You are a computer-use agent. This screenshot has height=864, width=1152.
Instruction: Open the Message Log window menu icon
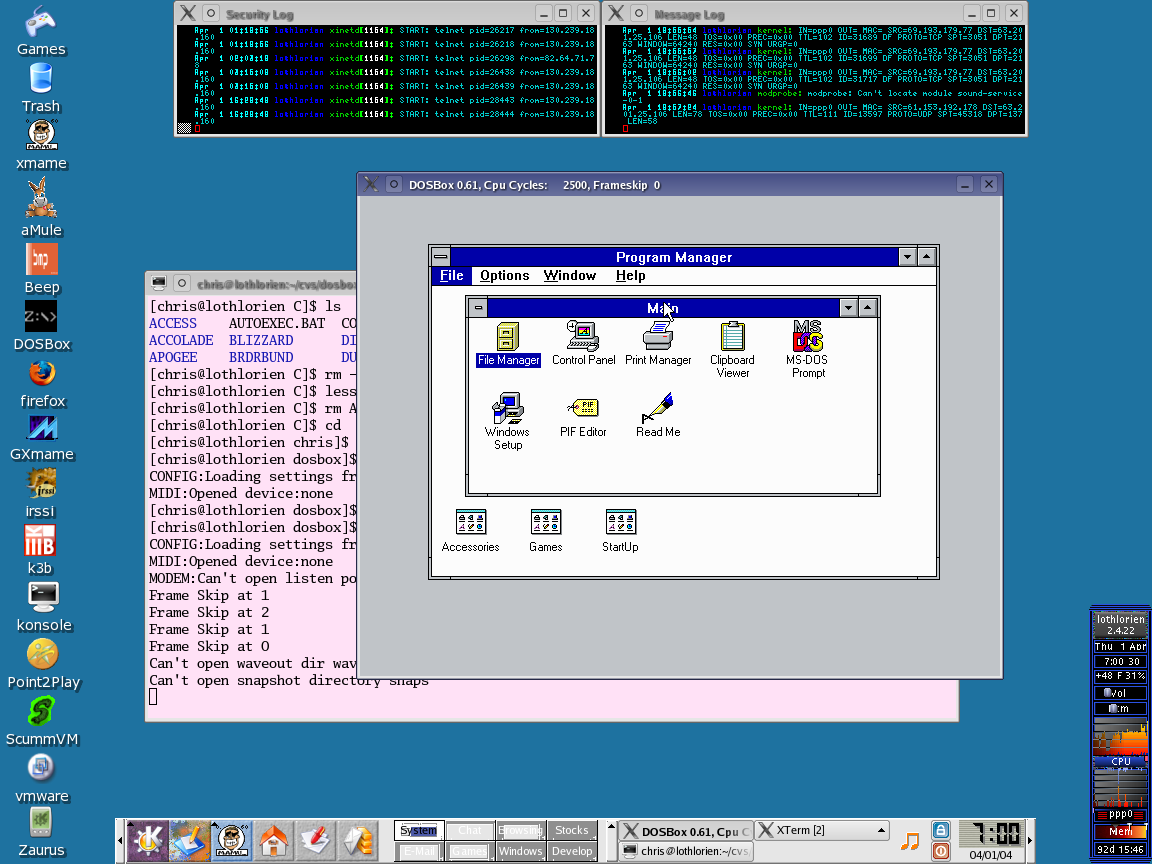point(616,13)
